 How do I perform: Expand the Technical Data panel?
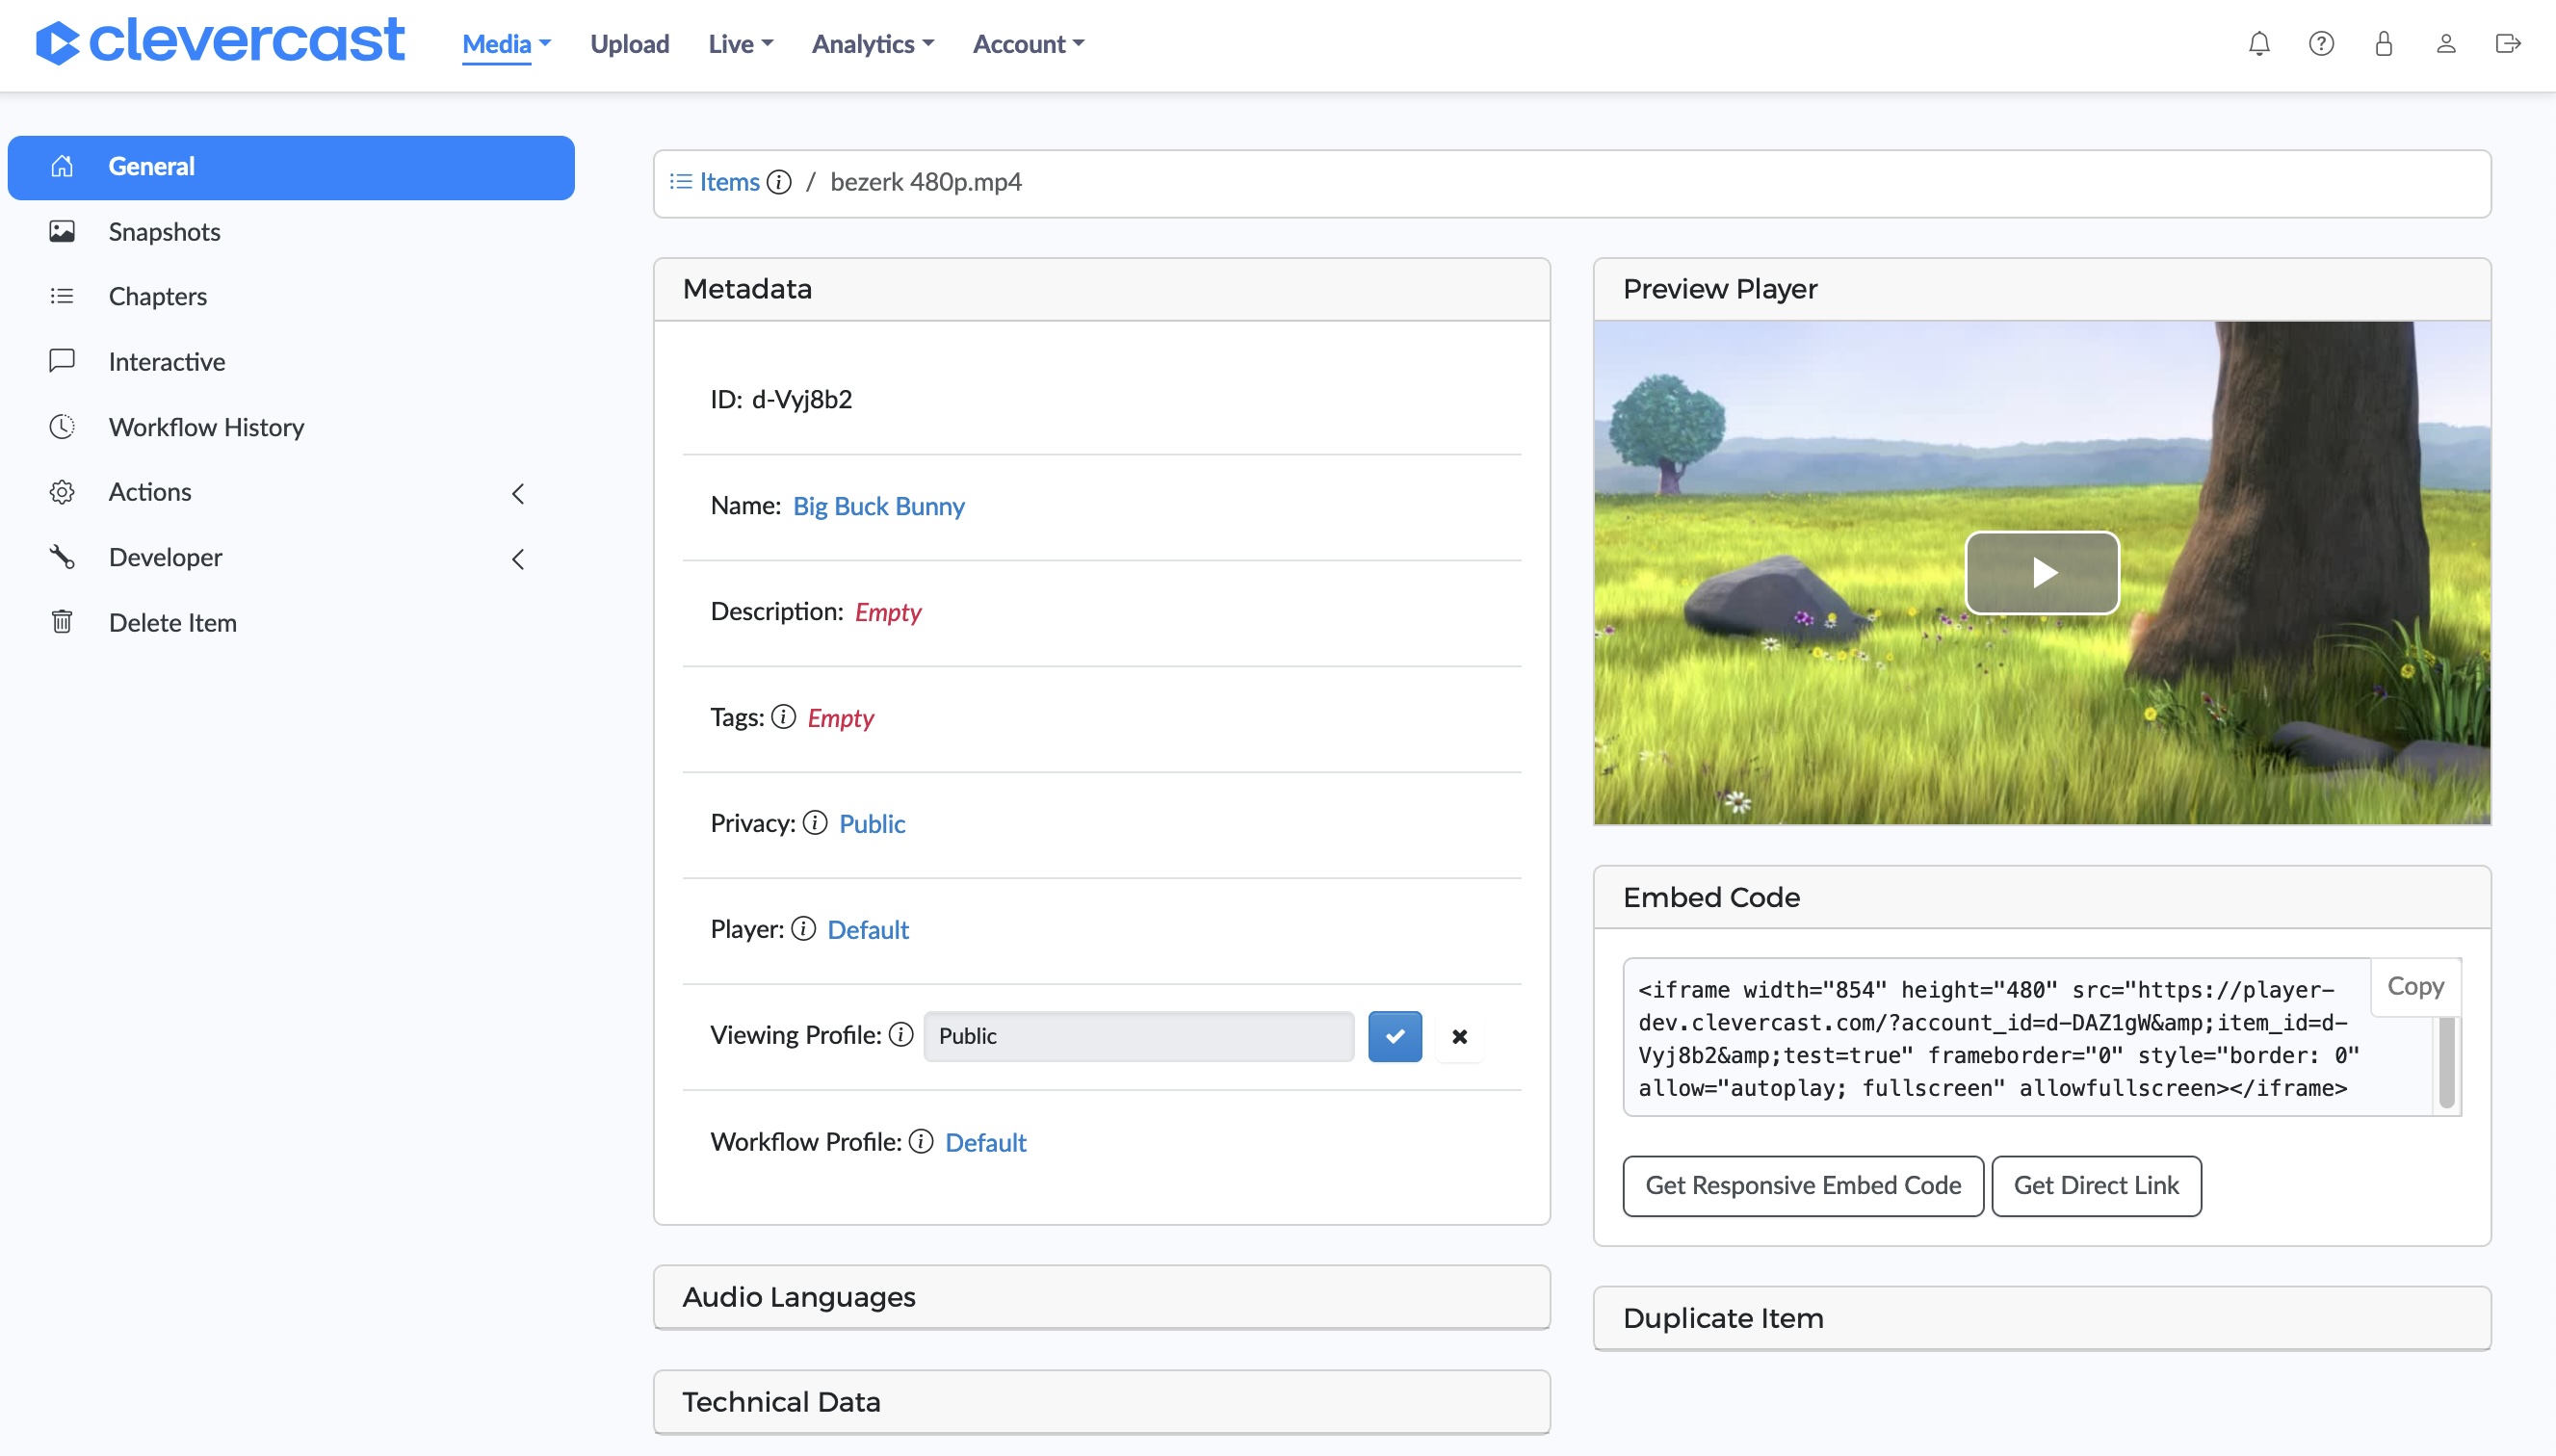(1102, 1402)
